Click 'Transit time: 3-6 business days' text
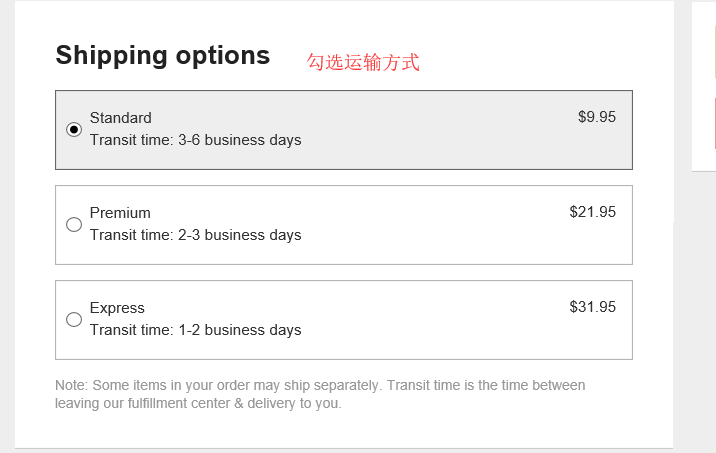The width and height of the screenshot is (716, 453). (195, 140)
